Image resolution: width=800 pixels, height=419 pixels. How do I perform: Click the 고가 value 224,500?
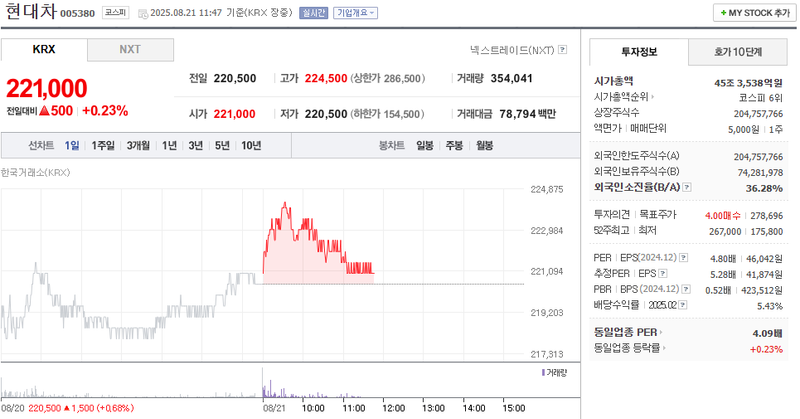click(326, 79)
